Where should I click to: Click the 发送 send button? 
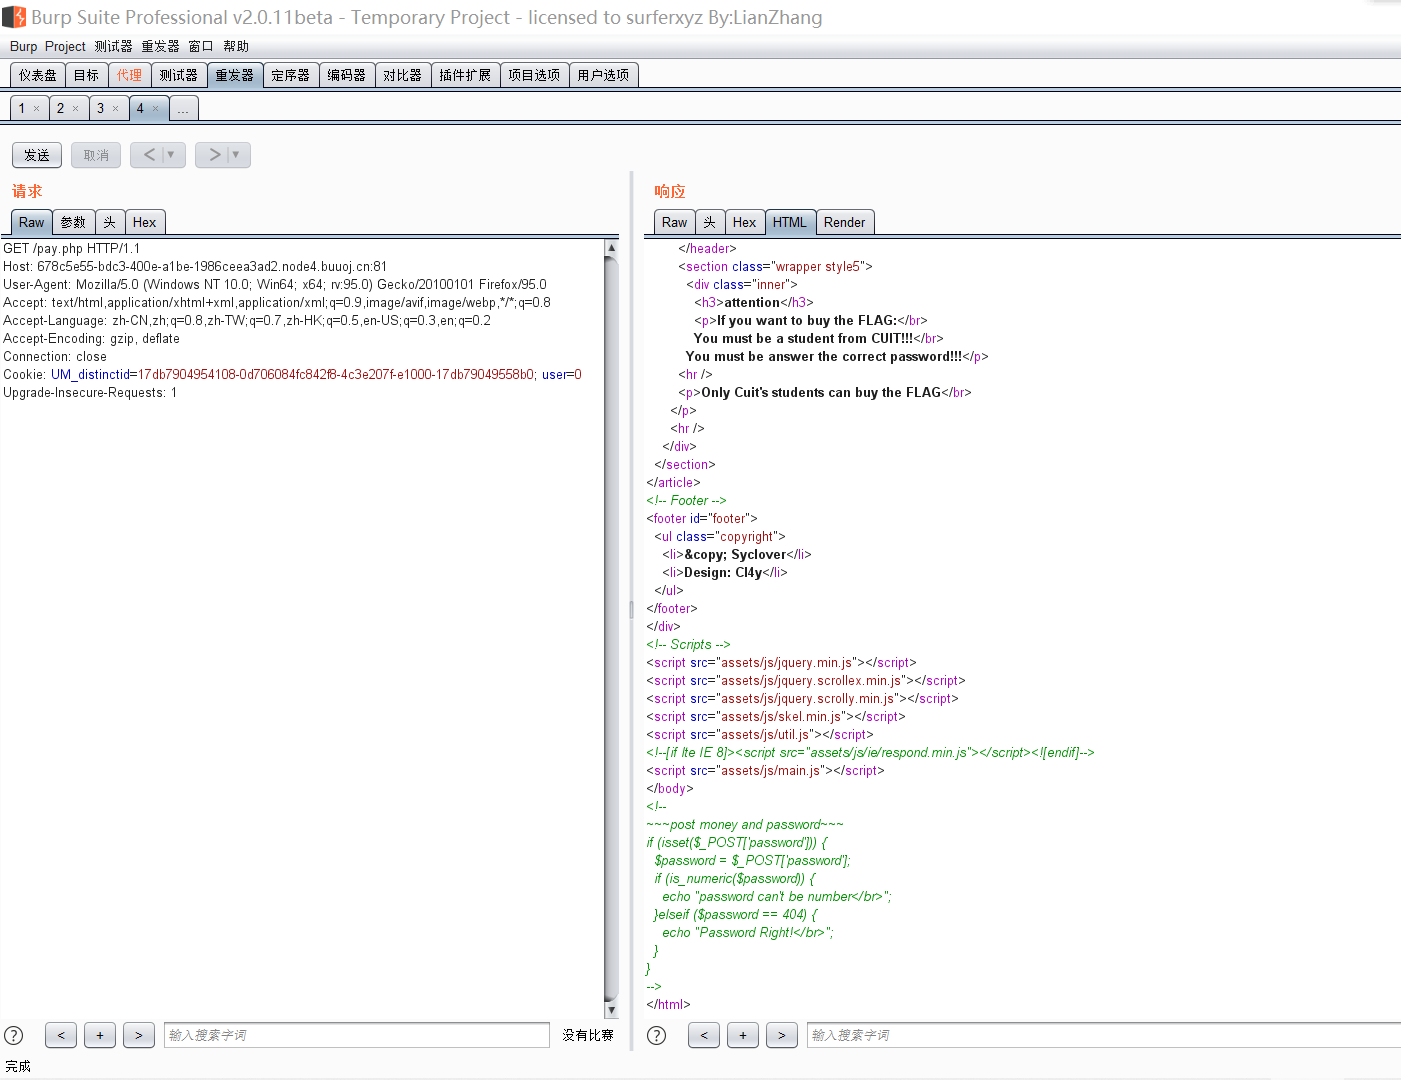pos(37,155)
